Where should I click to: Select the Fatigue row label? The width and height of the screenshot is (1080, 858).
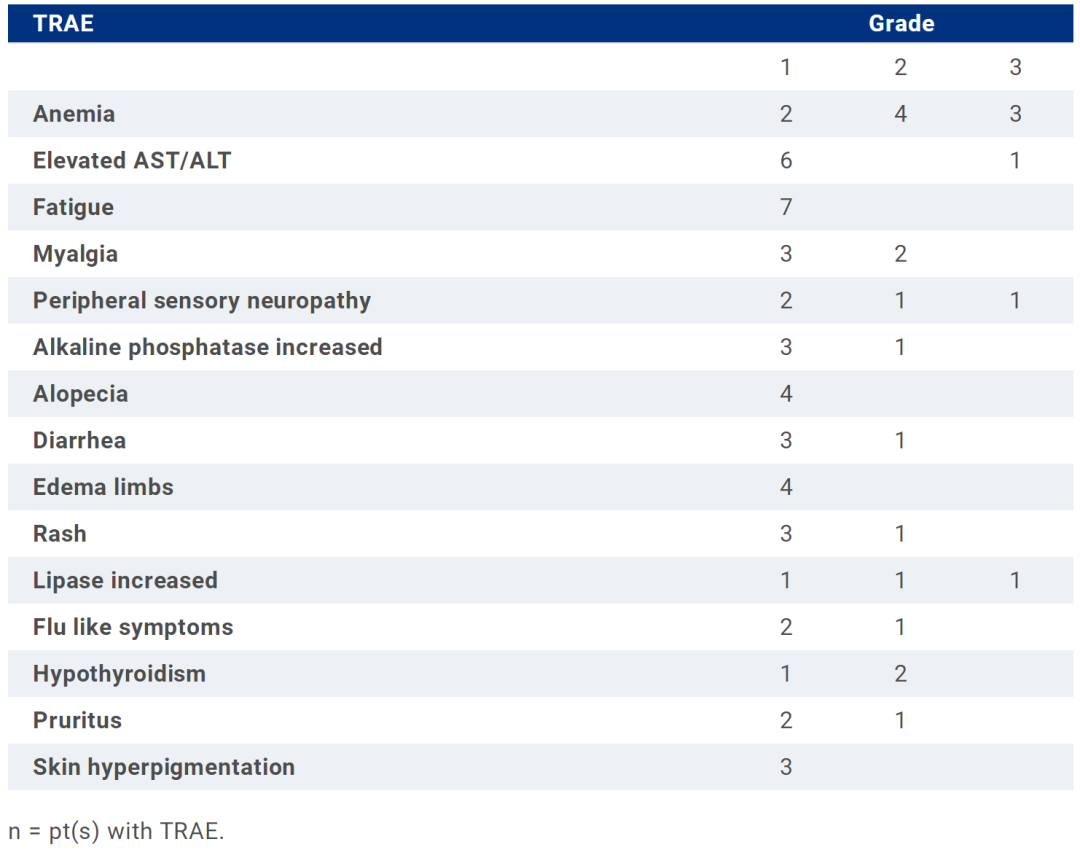click(x=73, y=207)
